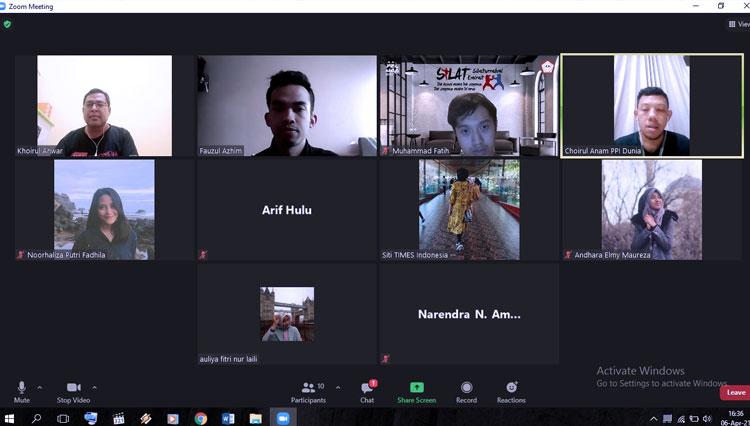750x426 pixels.
Task: Select Arif Hulu participant tile
Action: (287, 210)
